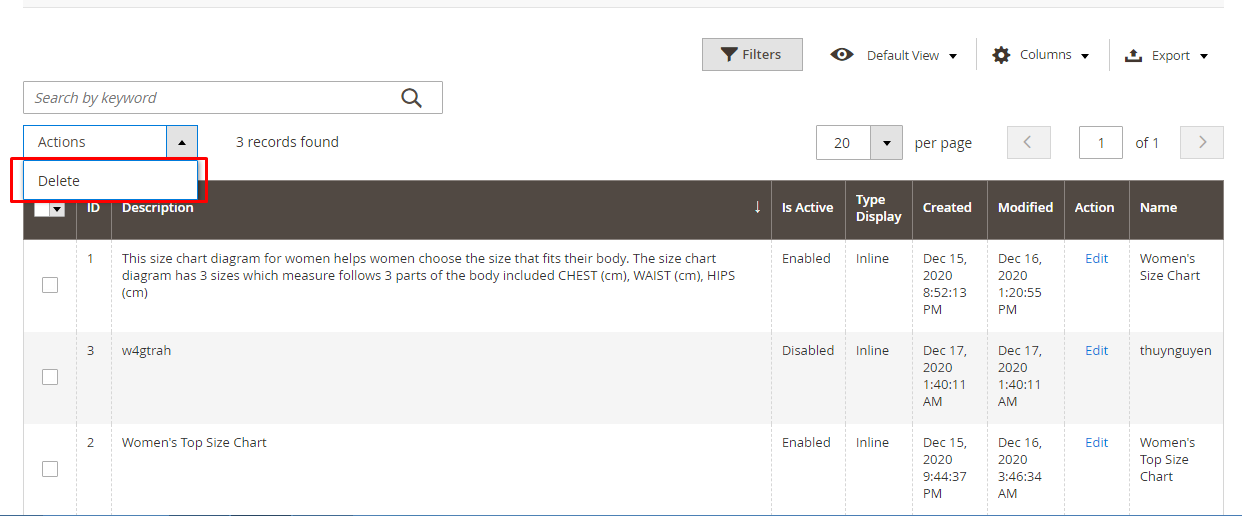Open the per page size dropdown
The width and height of the screenshot is (1242, 516).
(x=886, y=143)
